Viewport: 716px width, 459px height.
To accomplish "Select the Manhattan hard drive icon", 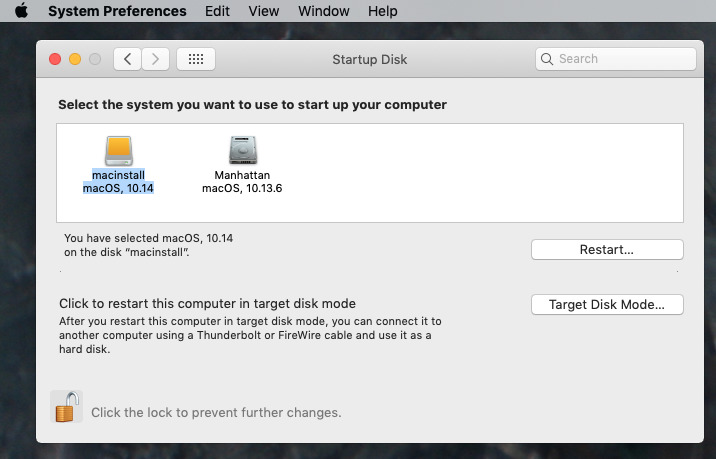I will pyautogui.click(x=243, y=150).
